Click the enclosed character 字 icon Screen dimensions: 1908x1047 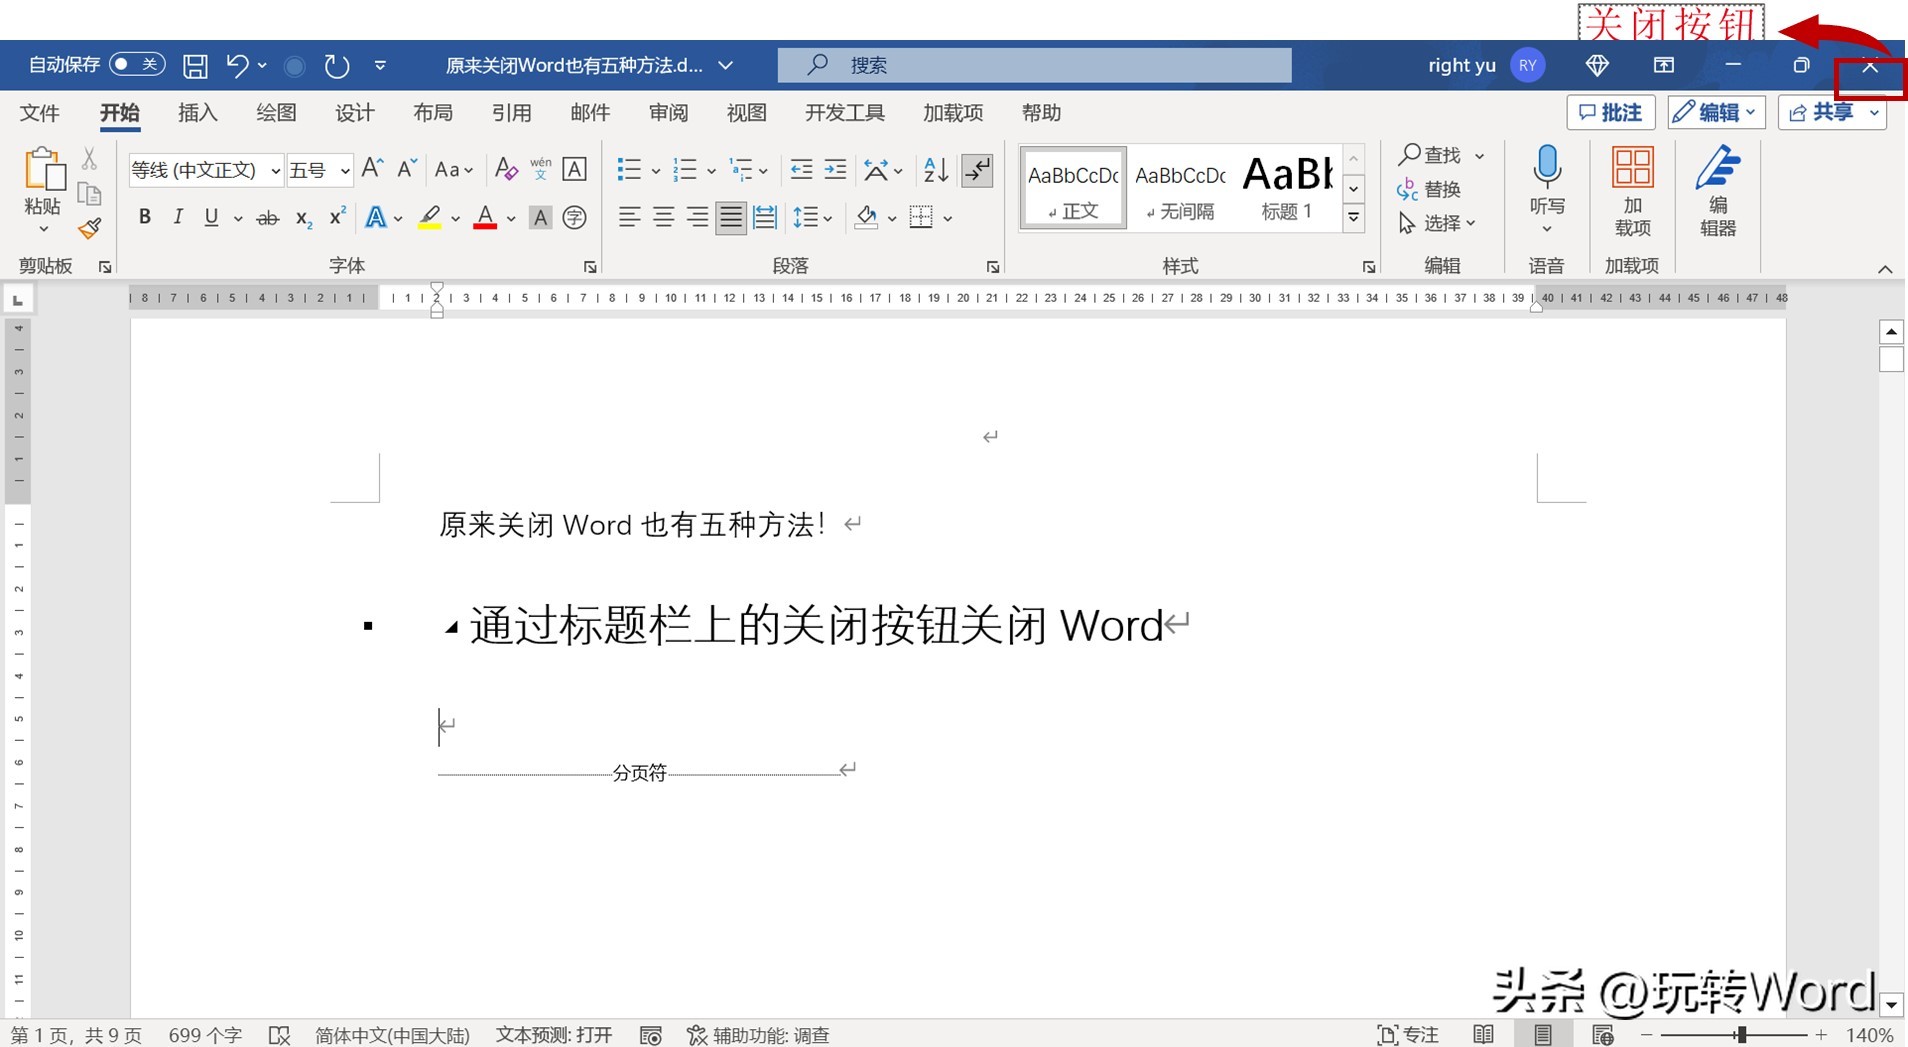pos(574,217)
